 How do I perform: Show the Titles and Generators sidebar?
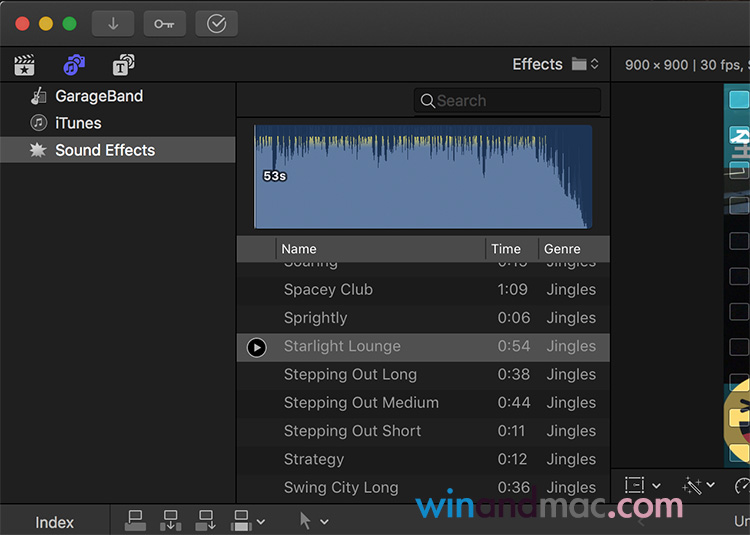124,65
